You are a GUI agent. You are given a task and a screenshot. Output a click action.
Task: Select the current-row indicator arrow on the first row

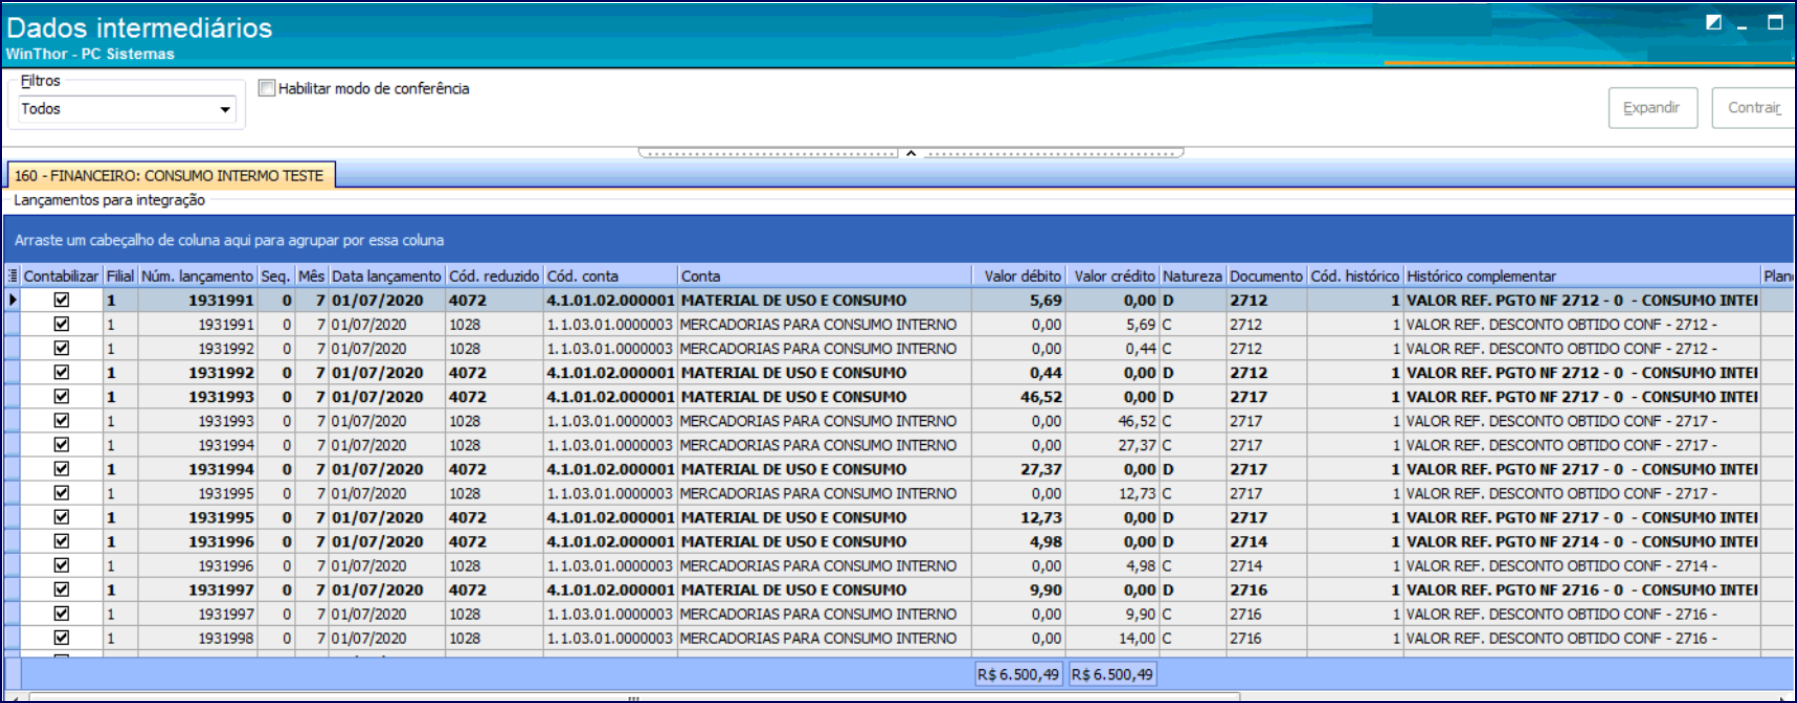13,300
